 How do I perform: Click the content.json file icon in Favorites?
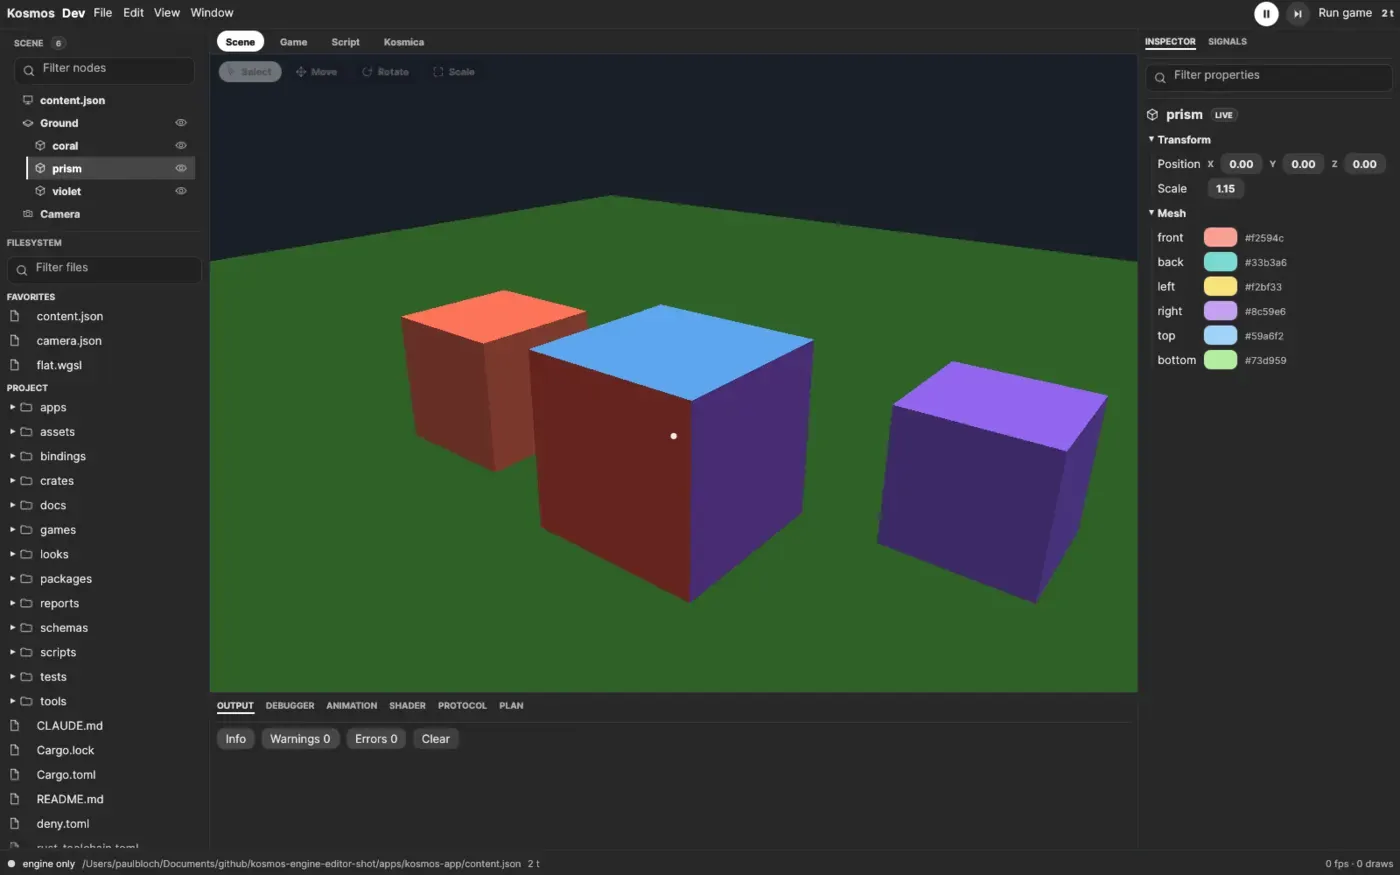(x=15, y=316)
